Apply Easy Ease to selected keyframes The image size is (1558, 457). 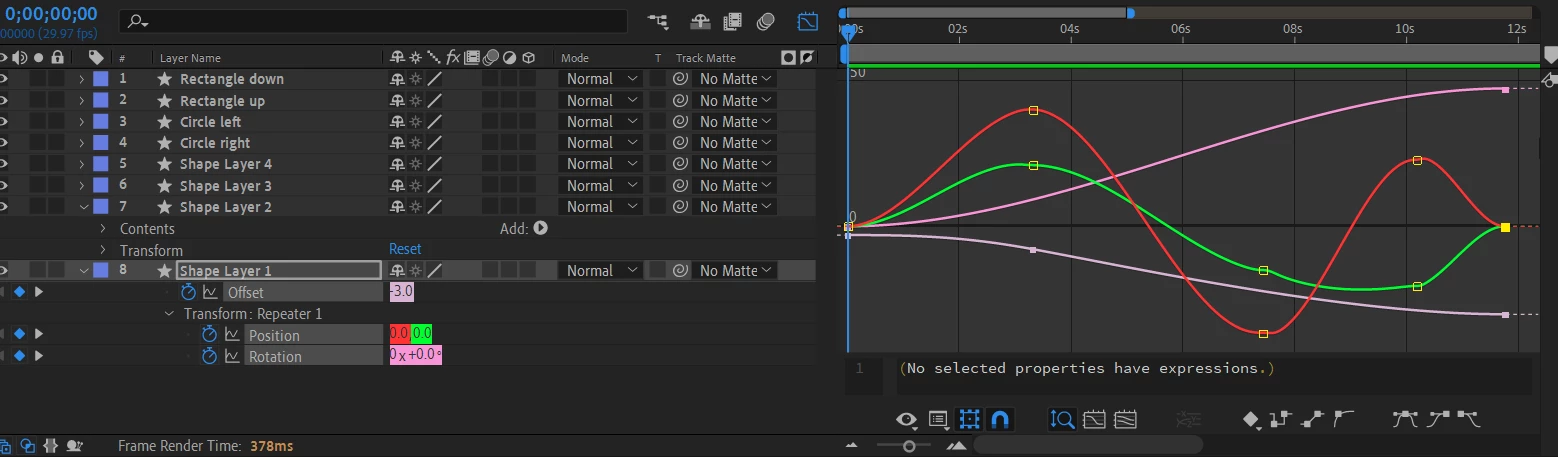pos(1405,420)
